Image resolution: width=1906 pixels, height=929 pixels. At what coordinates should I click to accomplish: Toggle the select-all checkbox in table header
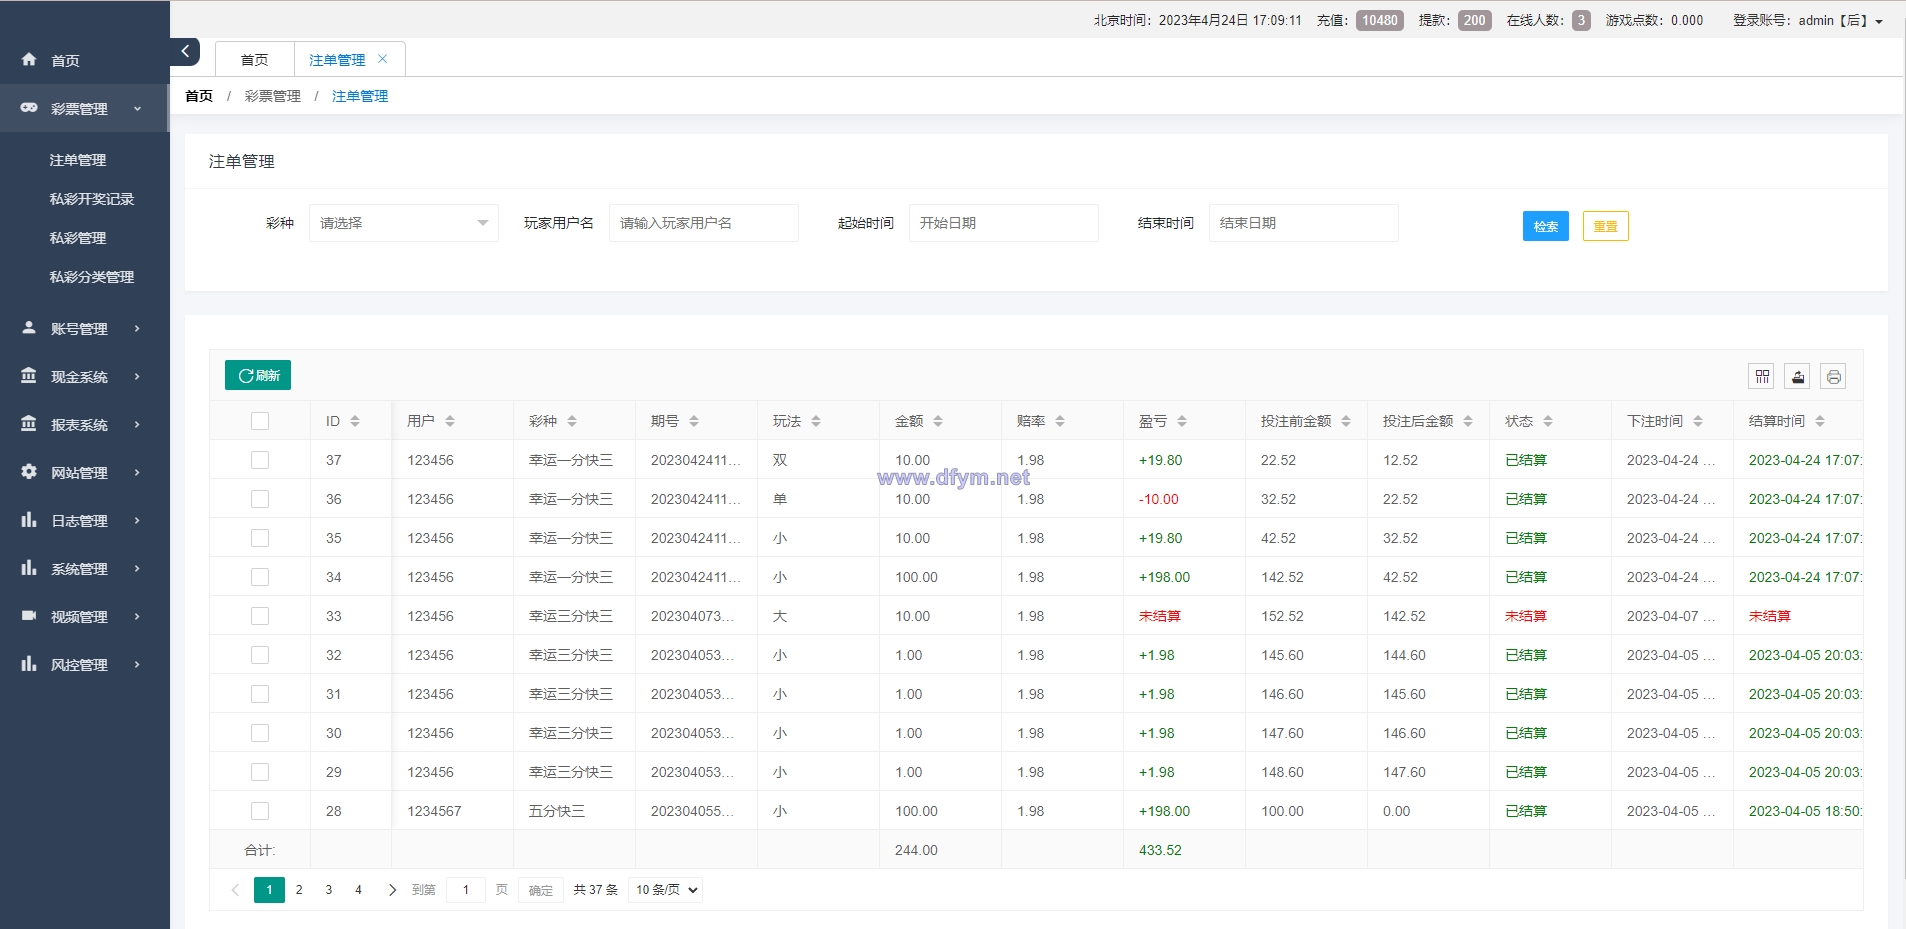pos(260,421)
